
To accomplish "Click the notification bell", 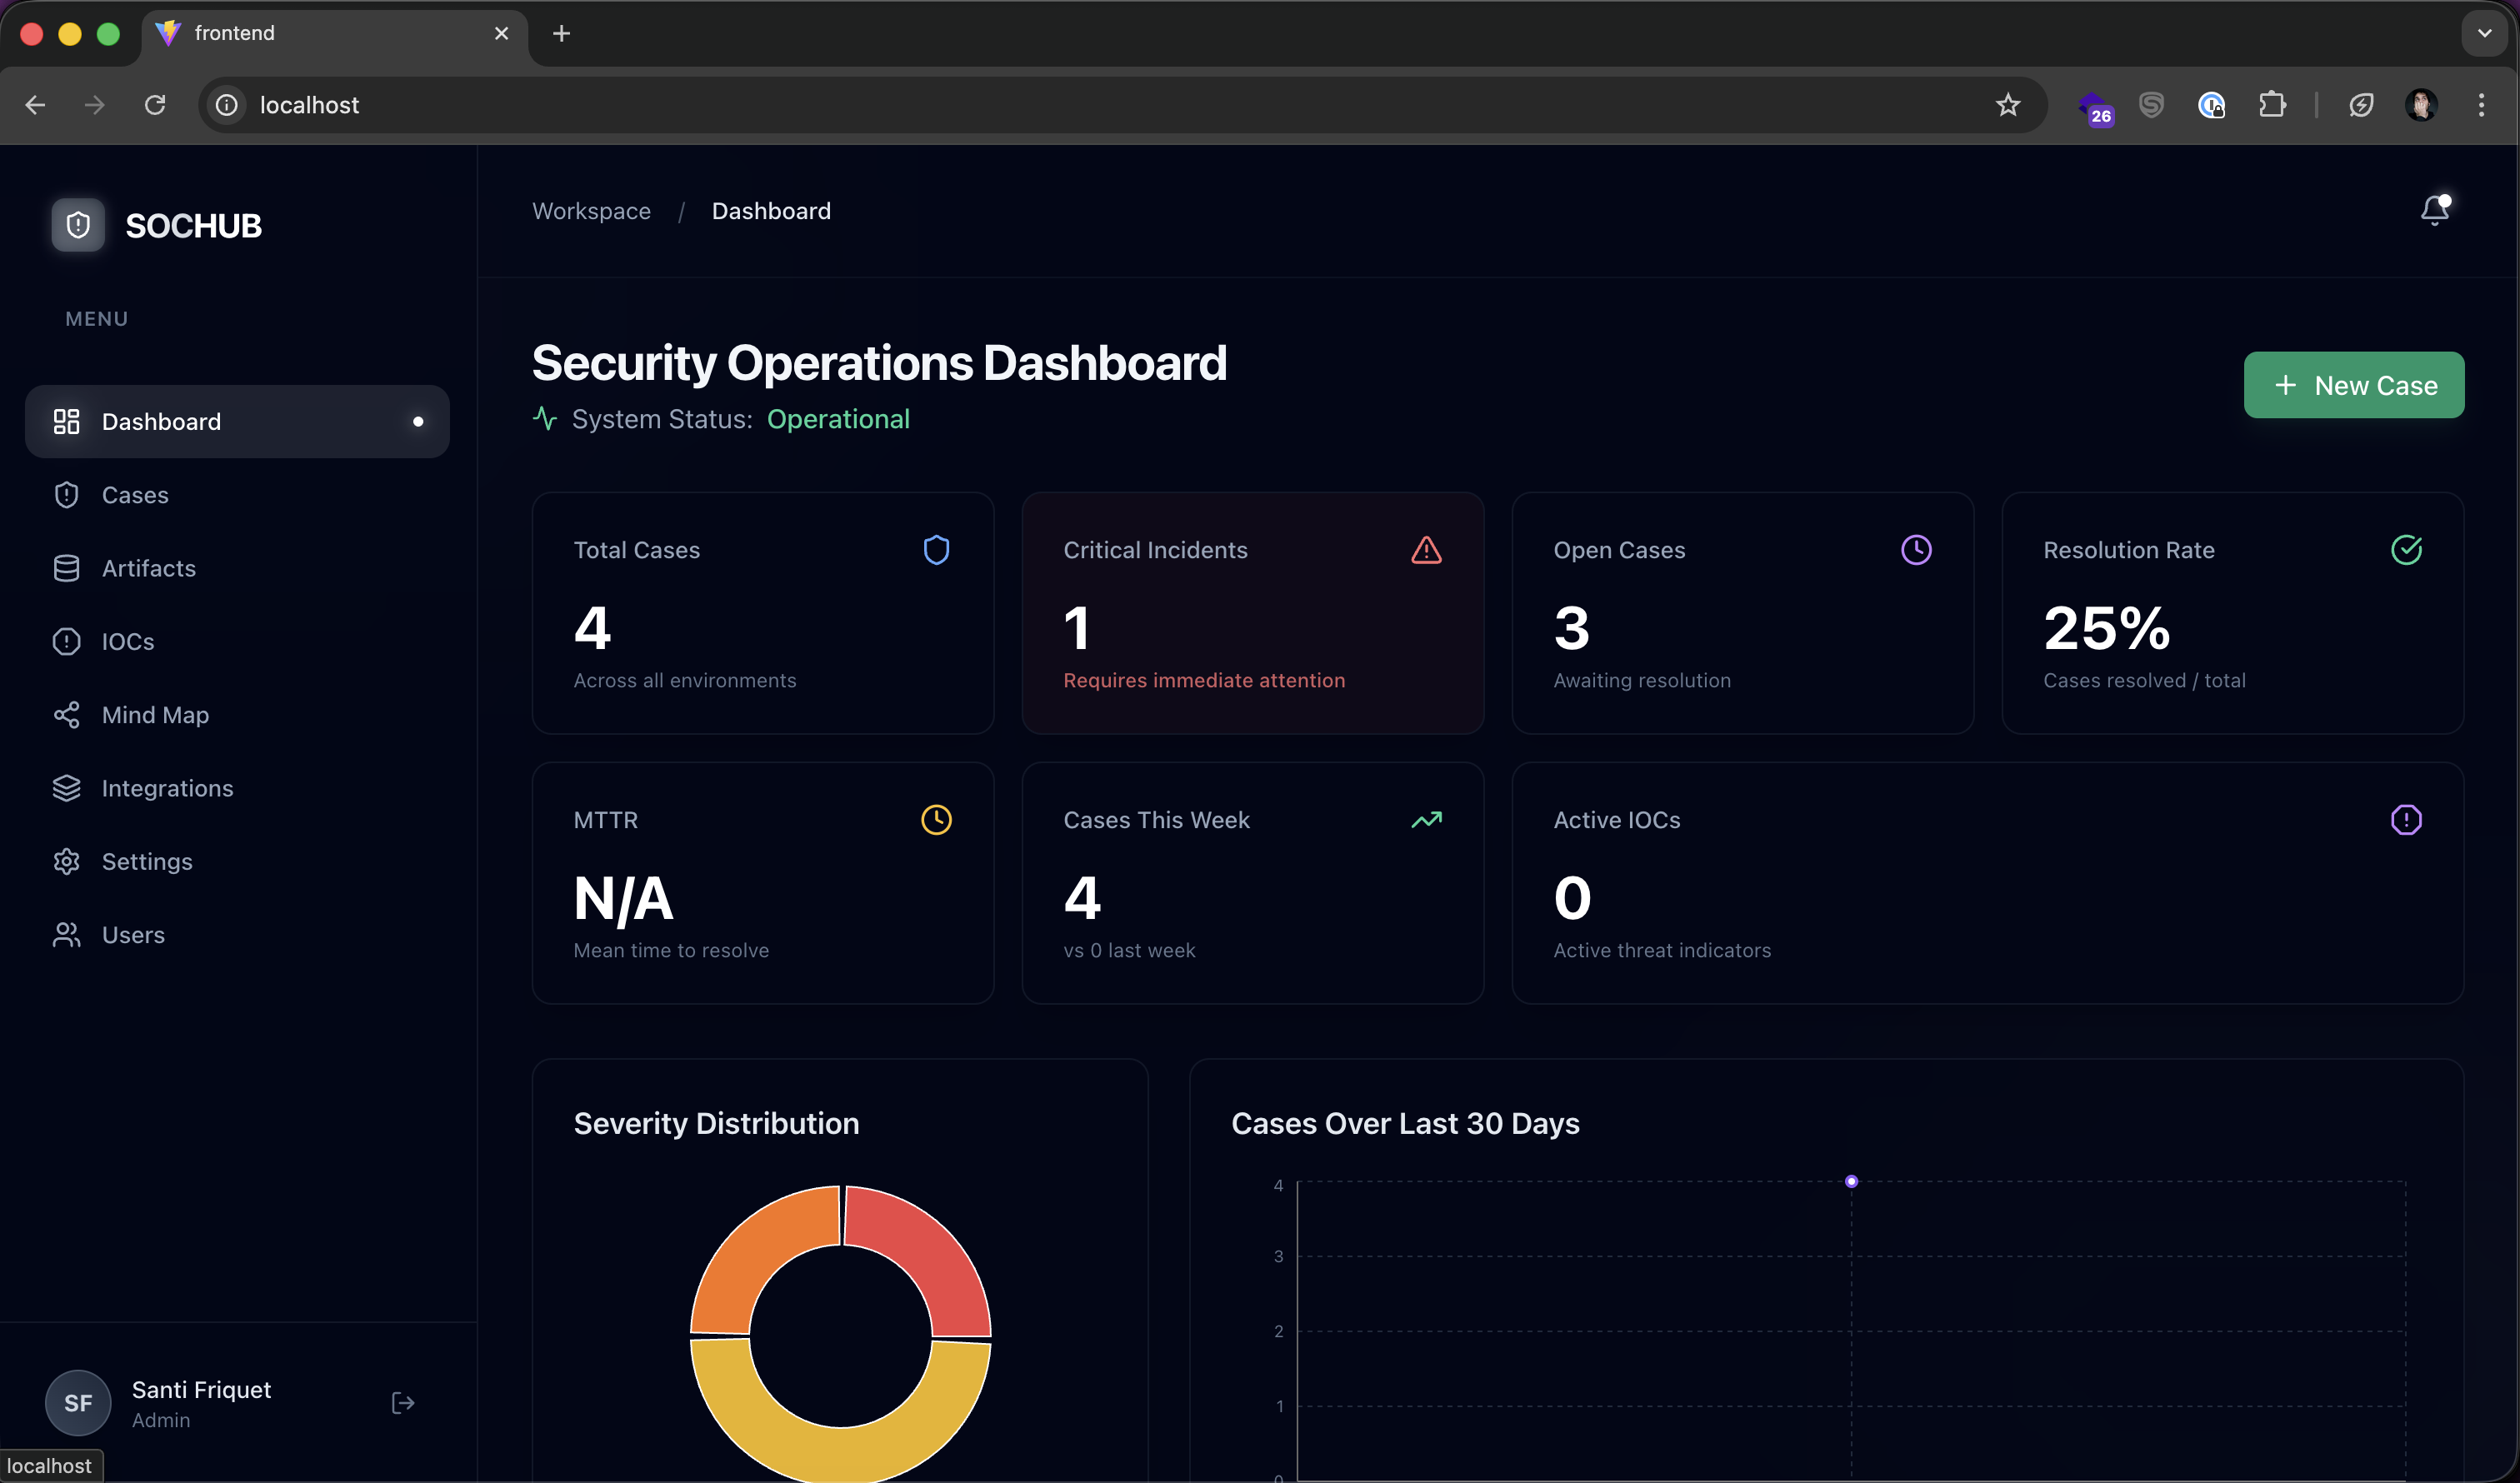I will pyautogui.click(x=2435, y=210).
